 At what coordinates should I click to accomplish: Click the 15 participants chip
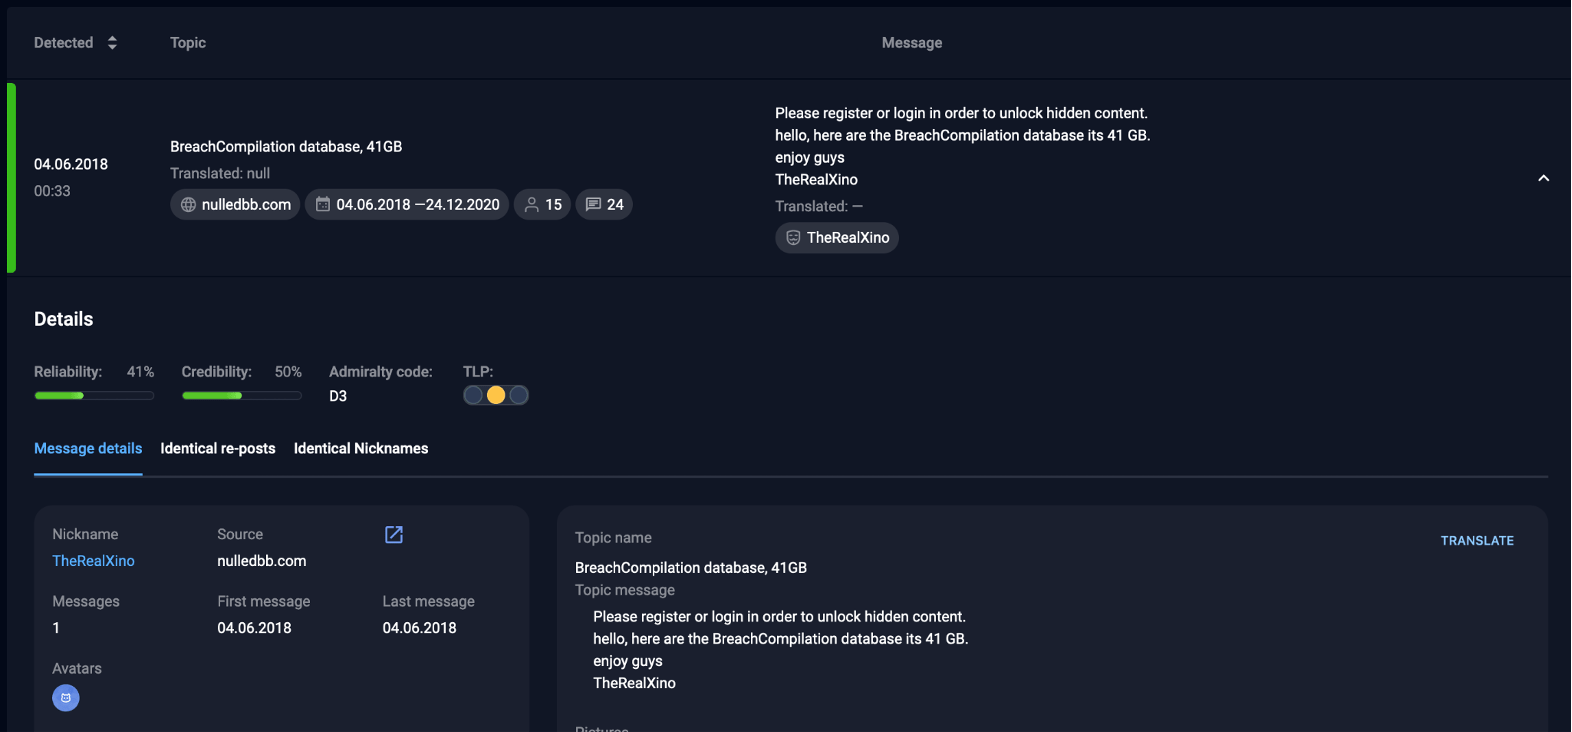[543, 204]
